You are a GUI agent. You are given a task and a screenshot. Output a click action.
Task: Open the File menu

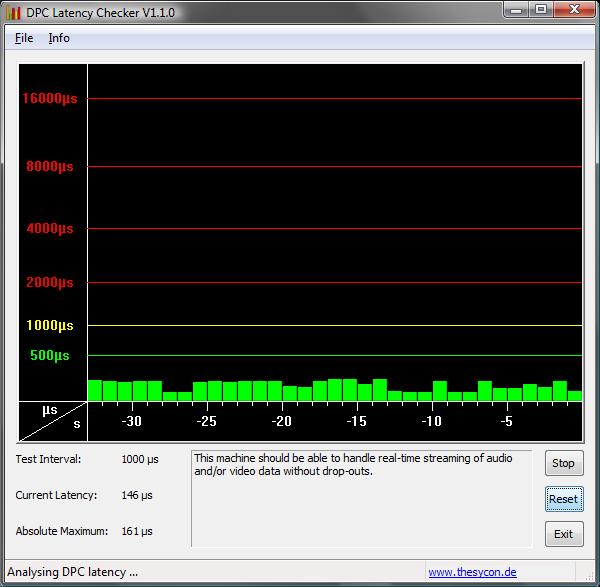(x=24, y=38)
